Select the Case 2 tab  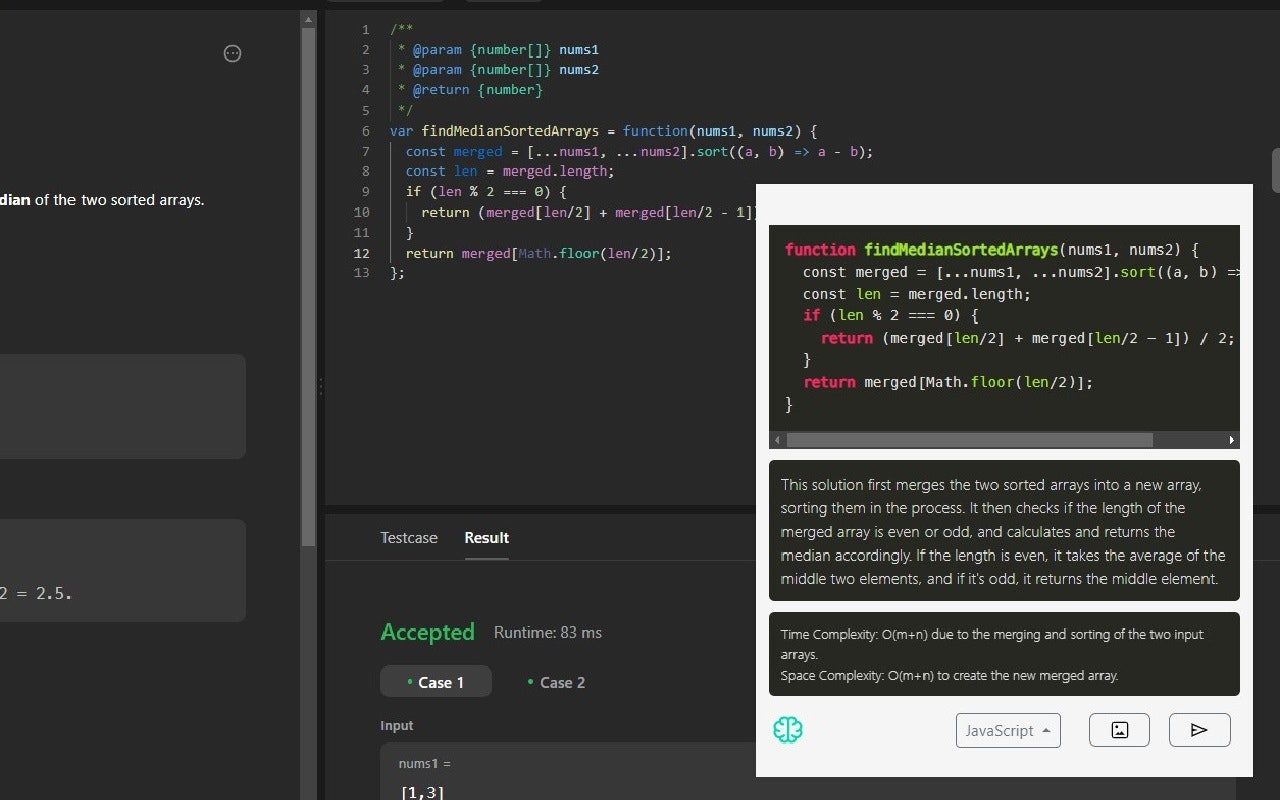pos(556,682)
